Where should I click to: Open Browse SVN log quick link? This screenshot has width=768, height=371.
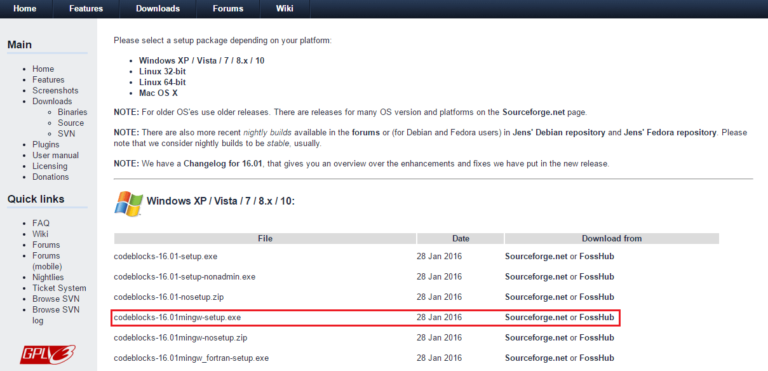pos(56,315)
